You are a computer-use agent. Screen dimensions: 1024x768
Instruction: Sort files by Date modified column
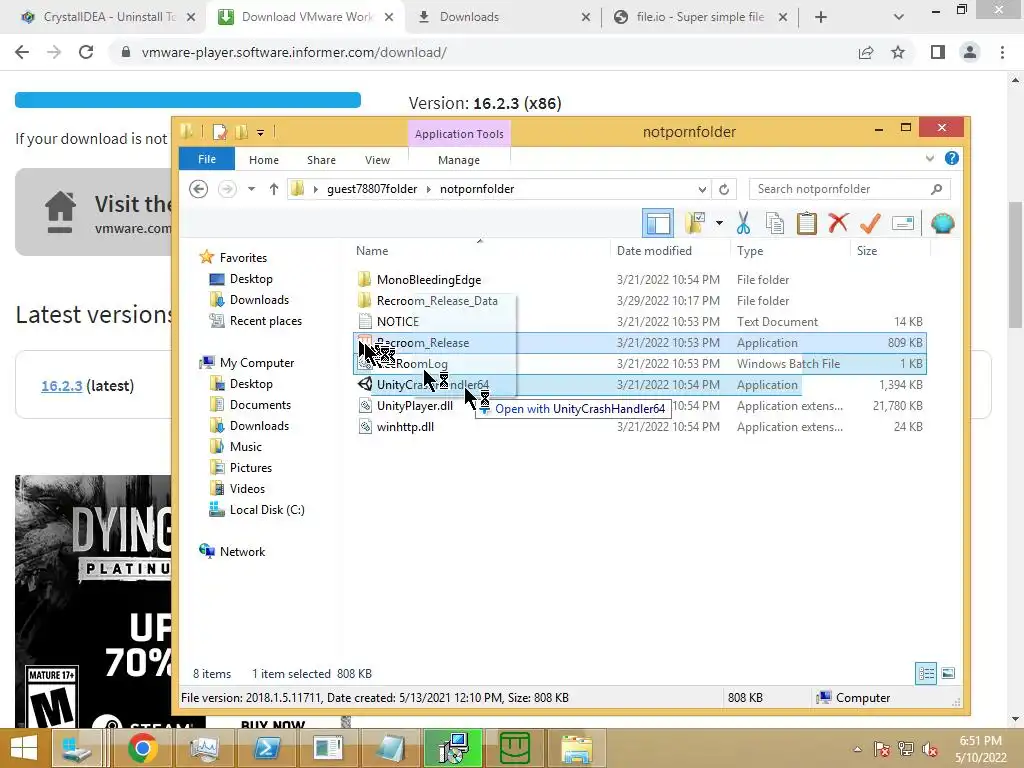coord(654,251)
